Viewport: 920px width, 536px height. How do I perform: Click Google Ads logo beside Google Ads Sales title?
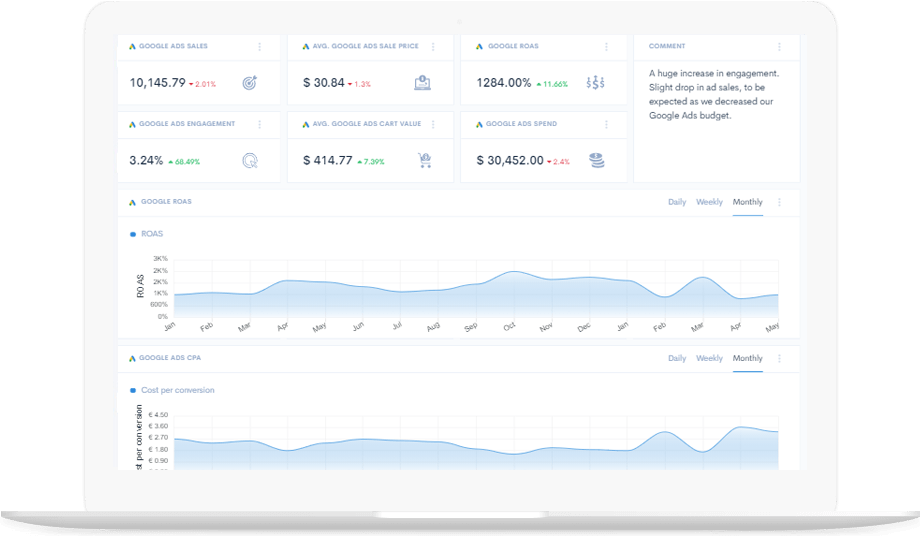point(132,46)
